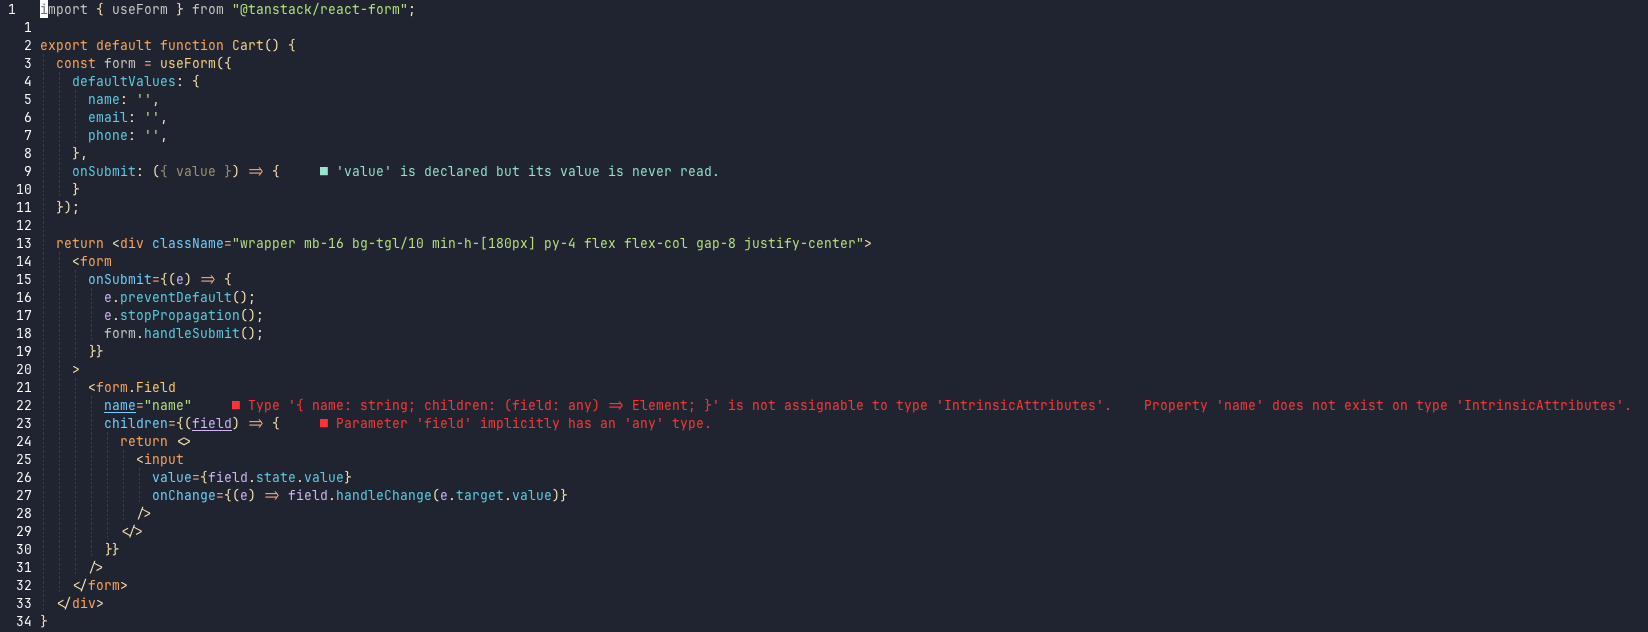
Task: Click the red error marker on the children line
Action: (x=324, y=423)
